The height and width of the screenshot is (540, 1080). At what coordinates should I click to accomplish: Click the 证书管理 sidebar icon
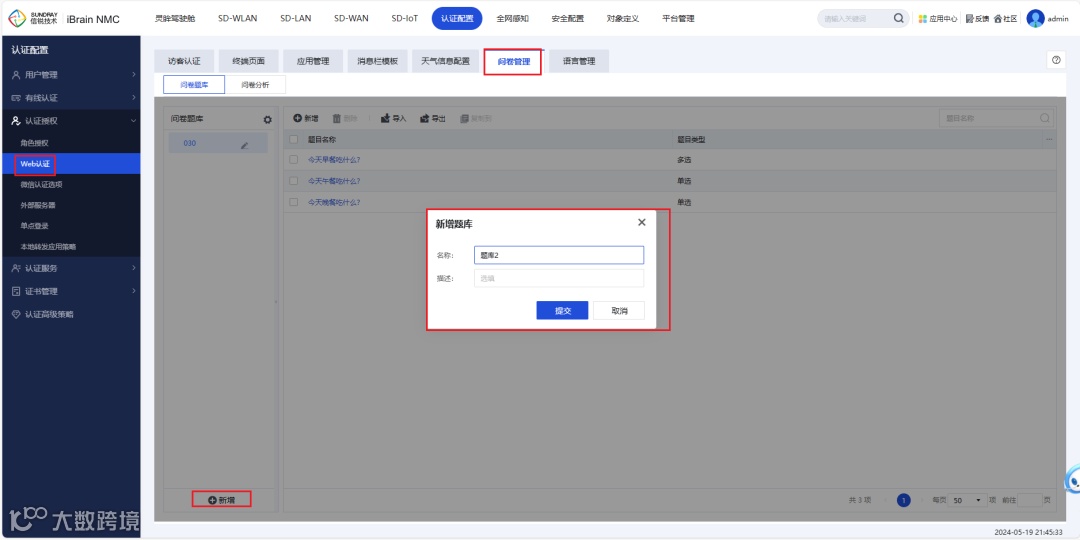click(16, 291)
